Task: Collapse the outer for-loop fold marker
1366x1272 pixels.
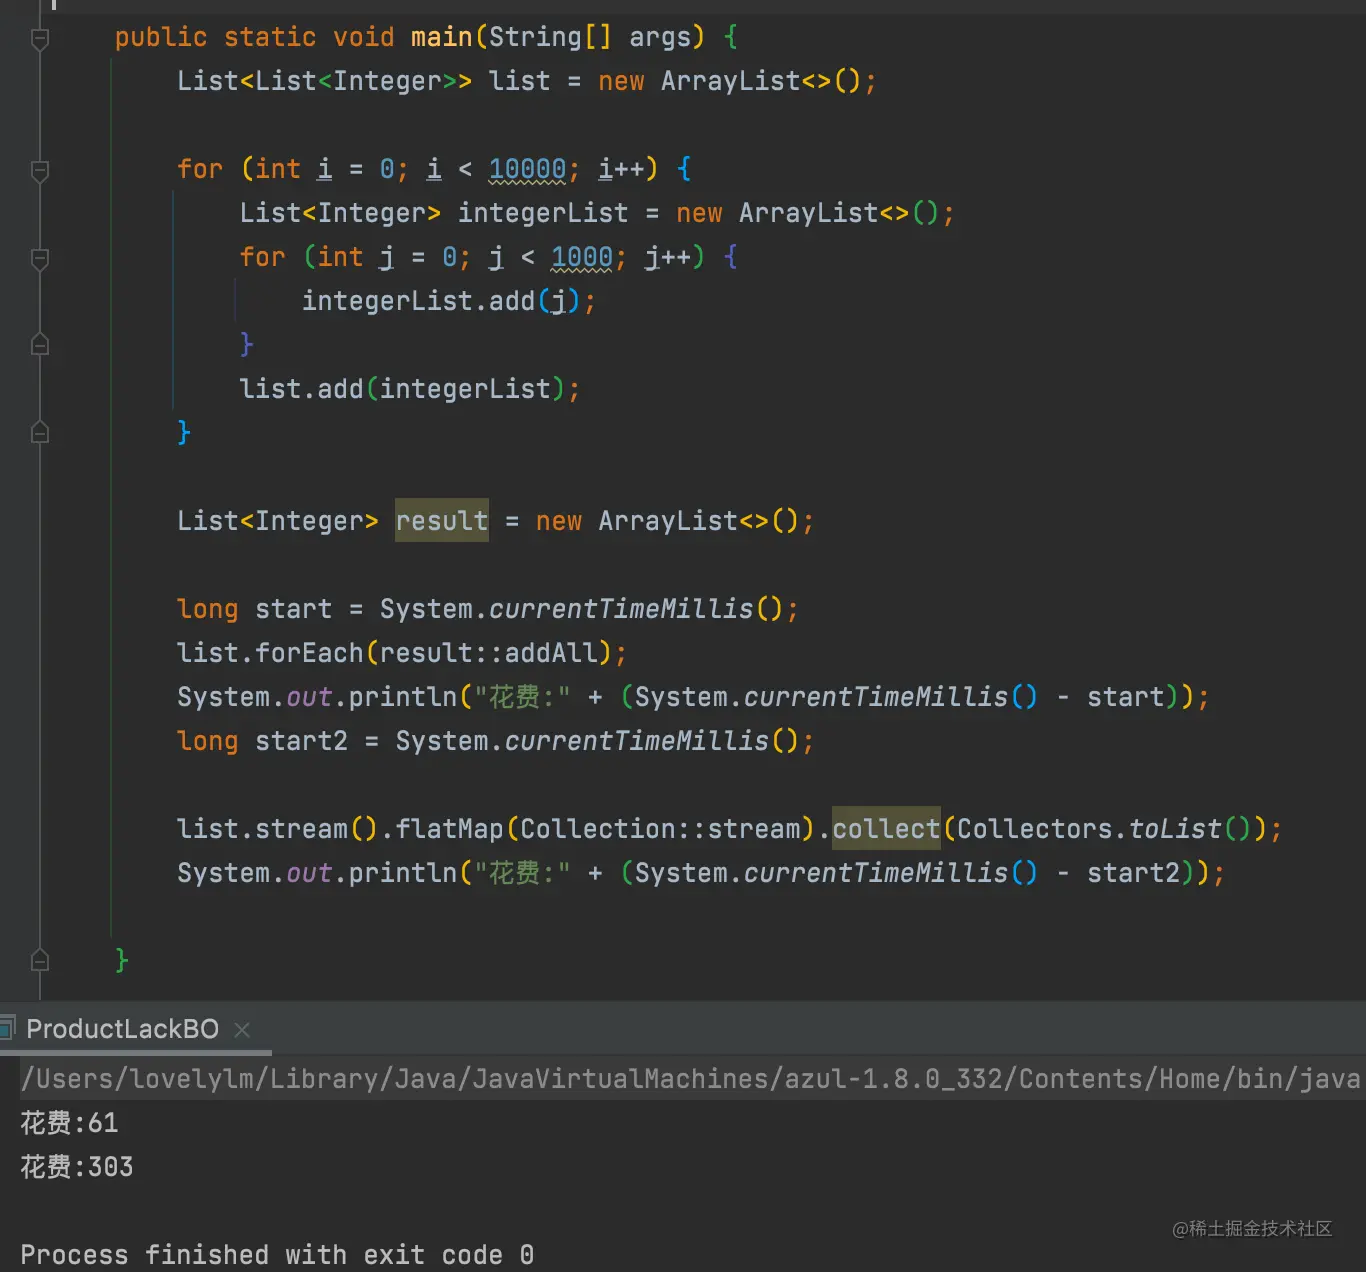Action: point(40,171)
